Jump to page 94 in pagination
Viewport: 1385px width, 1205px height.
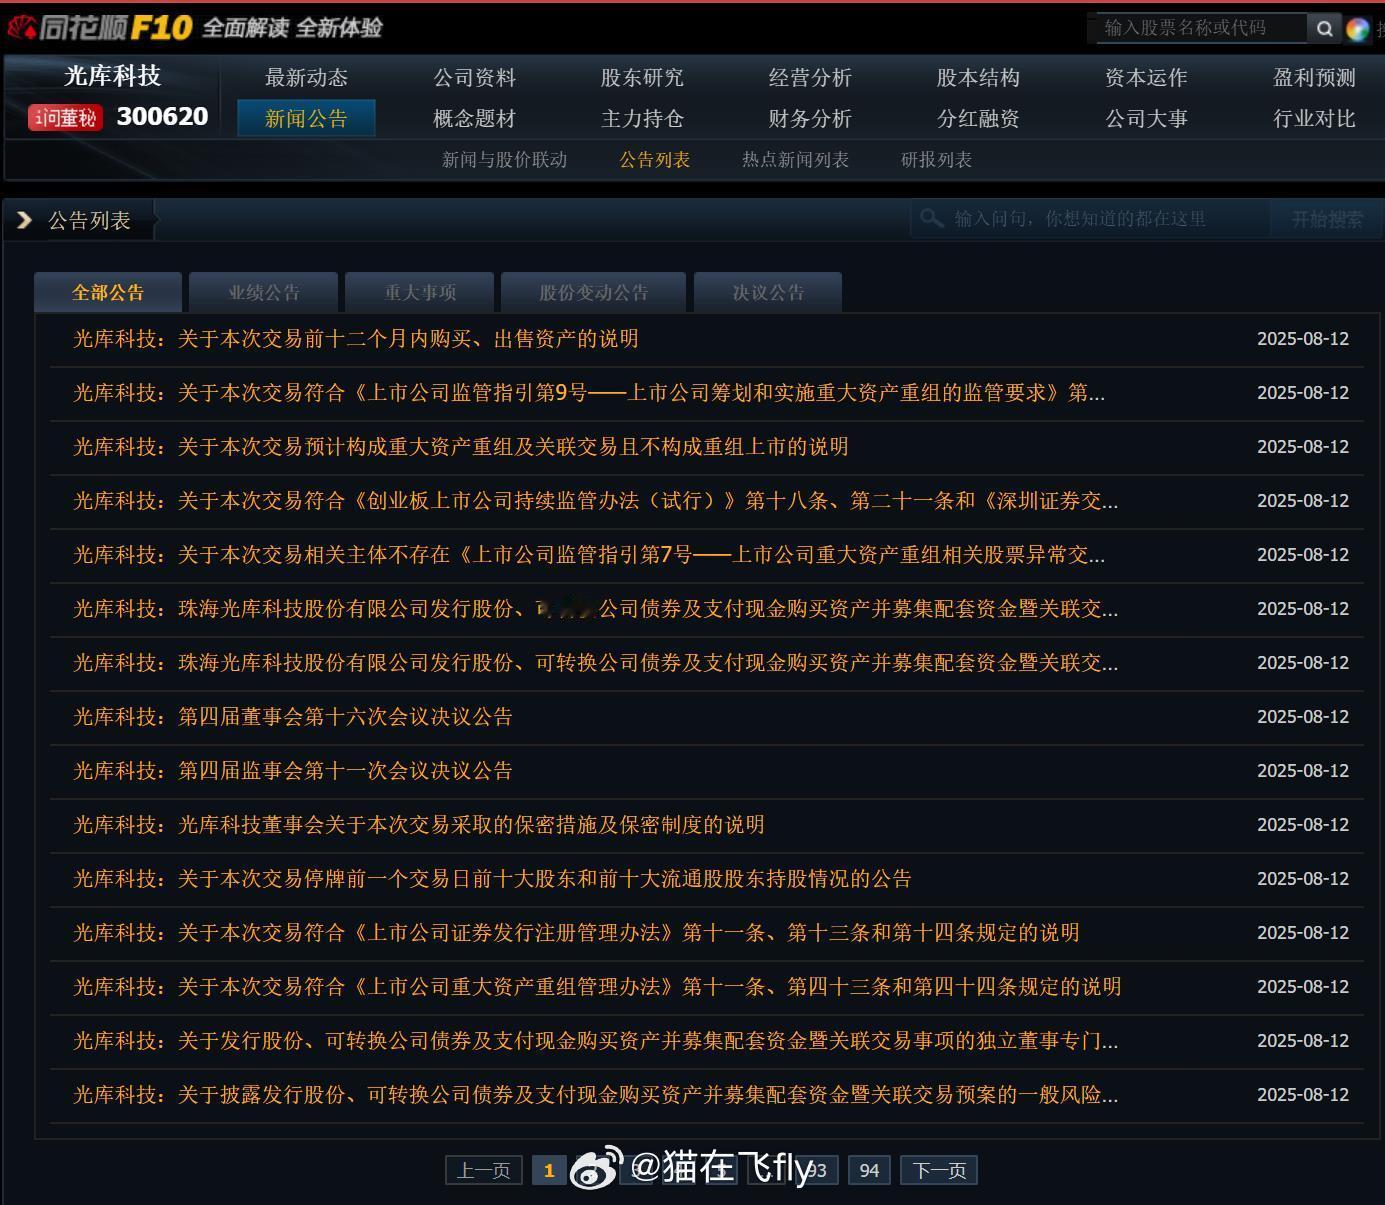tap(870, 1170)
